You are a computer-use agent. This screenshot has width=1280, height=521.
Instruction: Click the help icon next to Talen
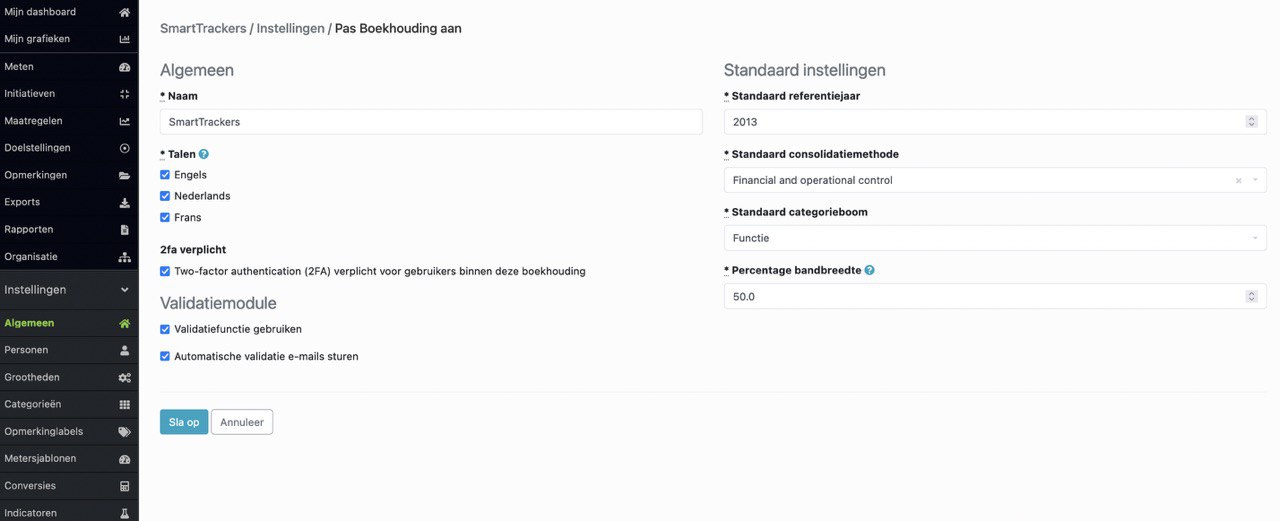pos(204,154)
